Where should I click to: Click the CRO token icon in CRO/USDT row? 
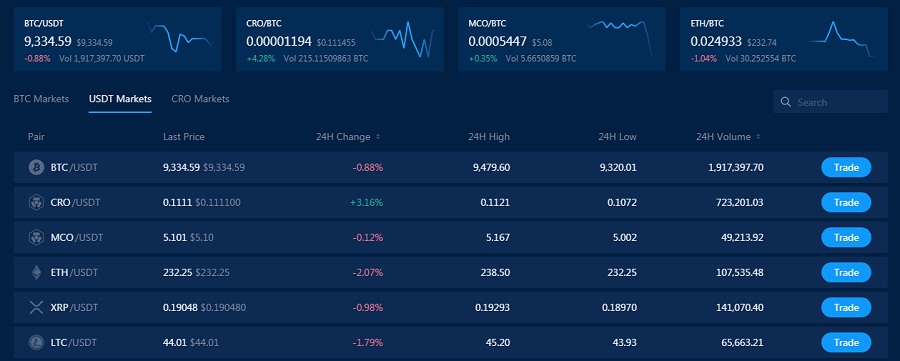click(x=36, y=203)
